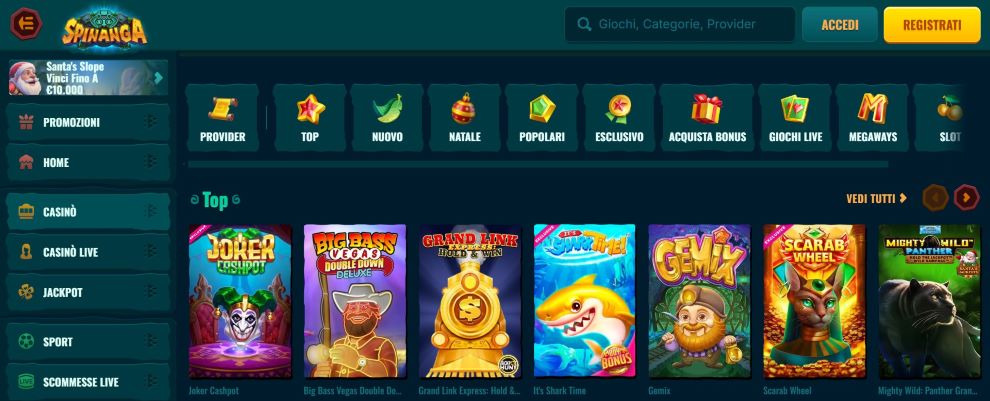
Task: Expand the Jackpot sidebar arrow
Action: tap(151, 292)
